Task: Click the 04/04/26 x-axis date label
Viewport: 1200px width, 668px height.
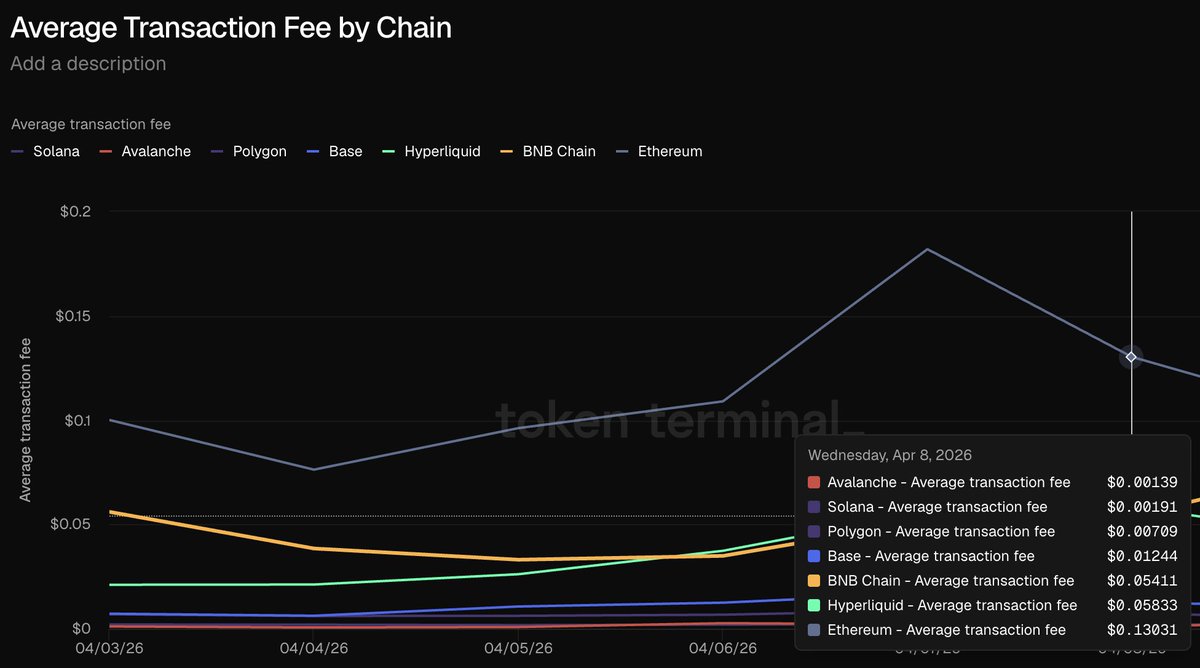Action: [314, 649]
